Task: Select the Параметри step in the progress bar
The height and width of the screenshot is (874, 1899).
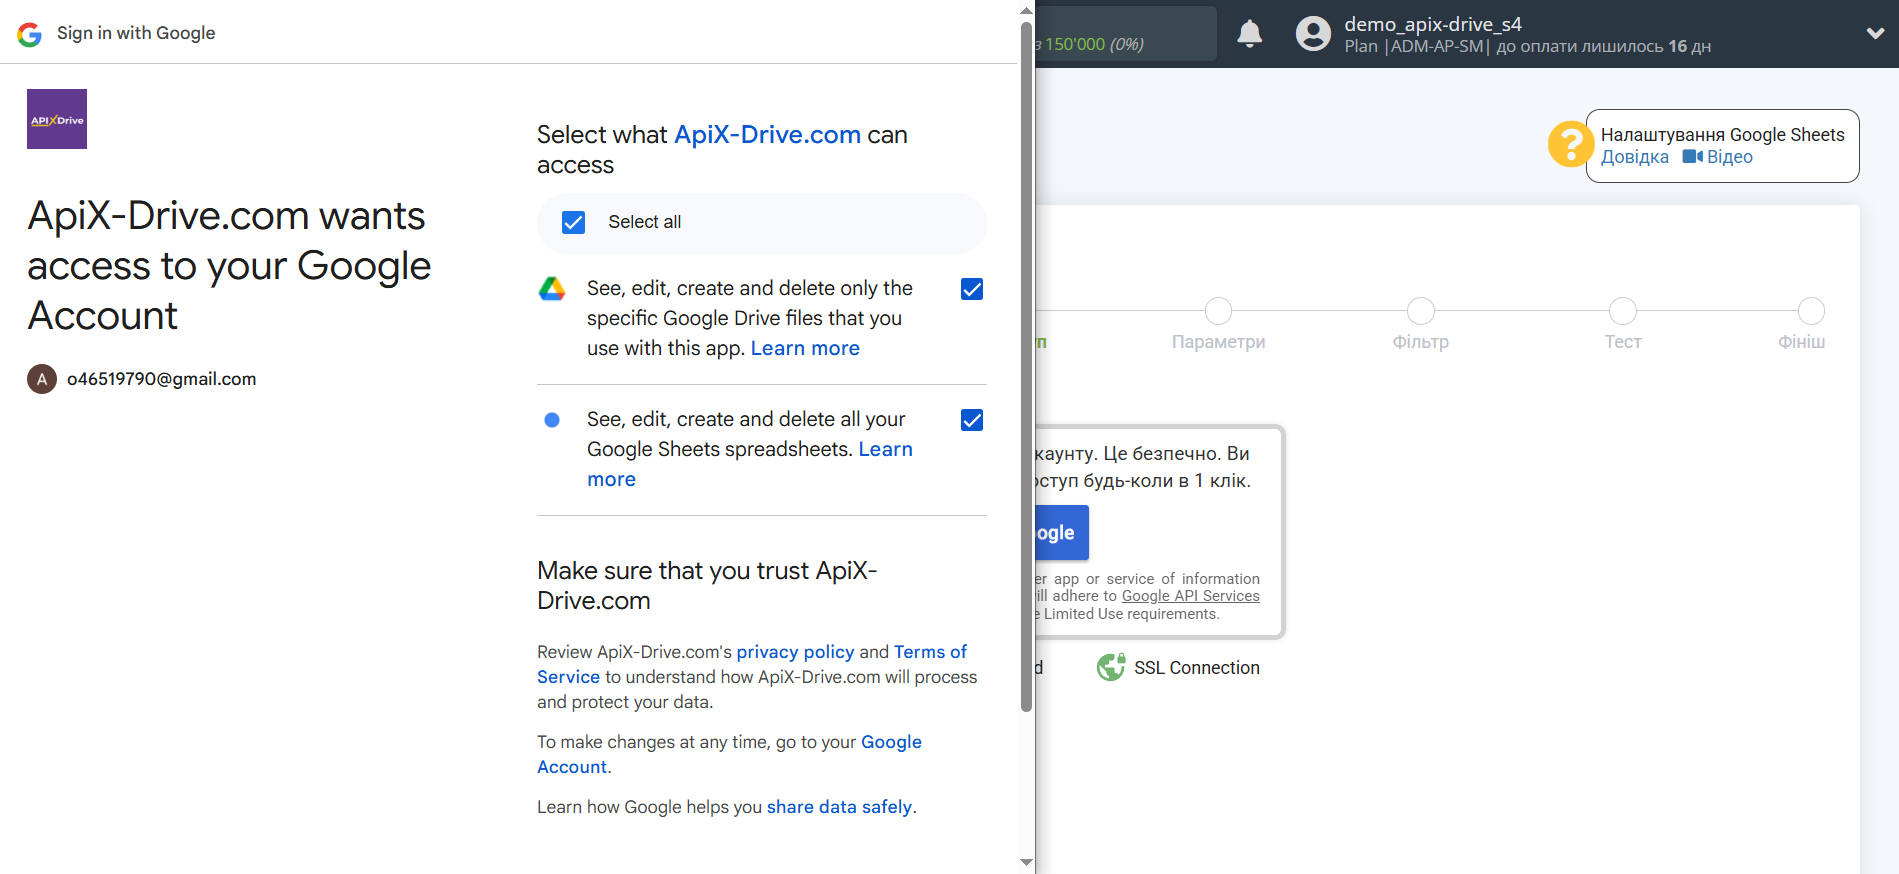Action: pos(1218,311)
